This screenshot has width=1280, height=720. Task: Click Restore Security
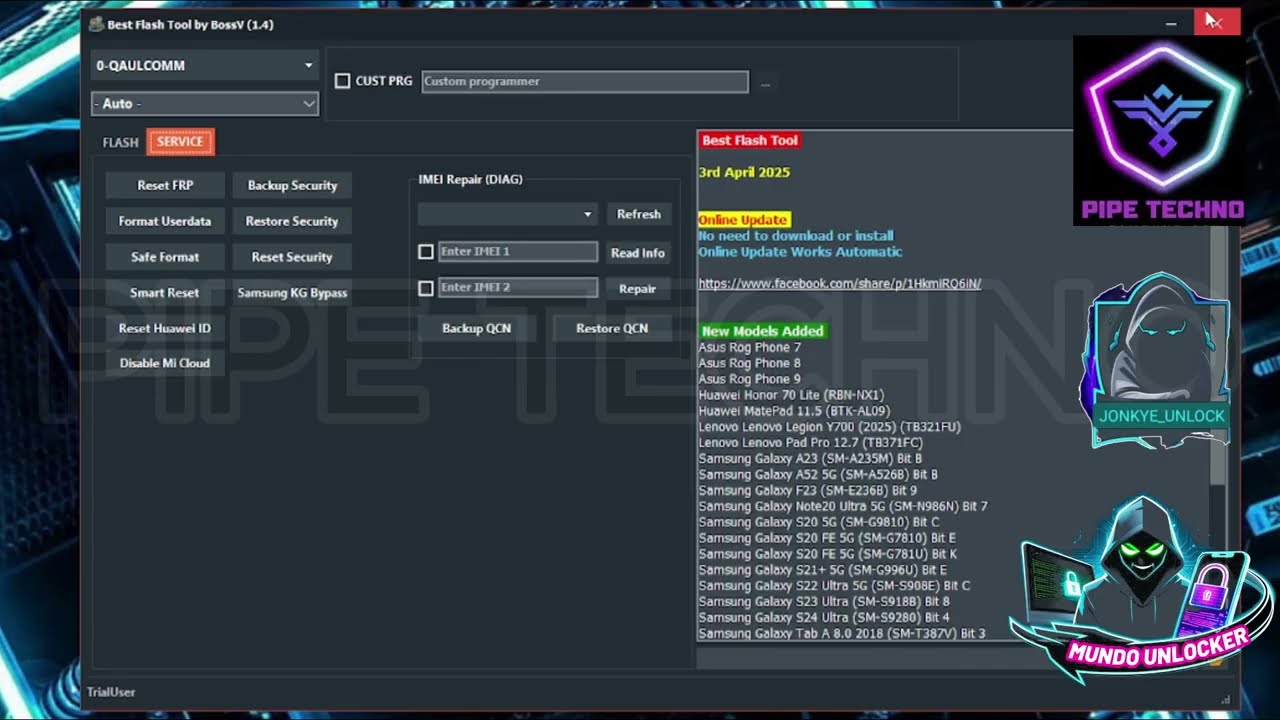click(292, 221)
